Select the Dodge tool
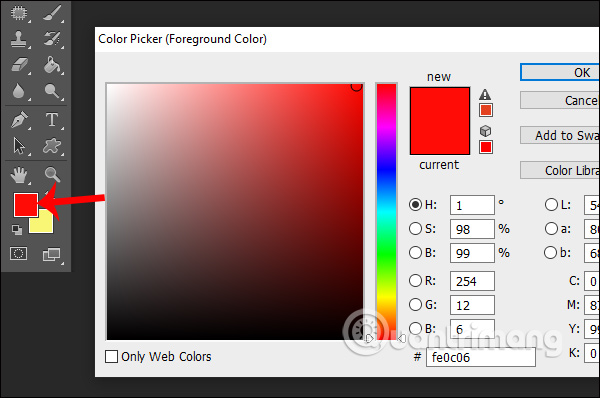This screenshot has height=398, width=600. coord(52,91)
